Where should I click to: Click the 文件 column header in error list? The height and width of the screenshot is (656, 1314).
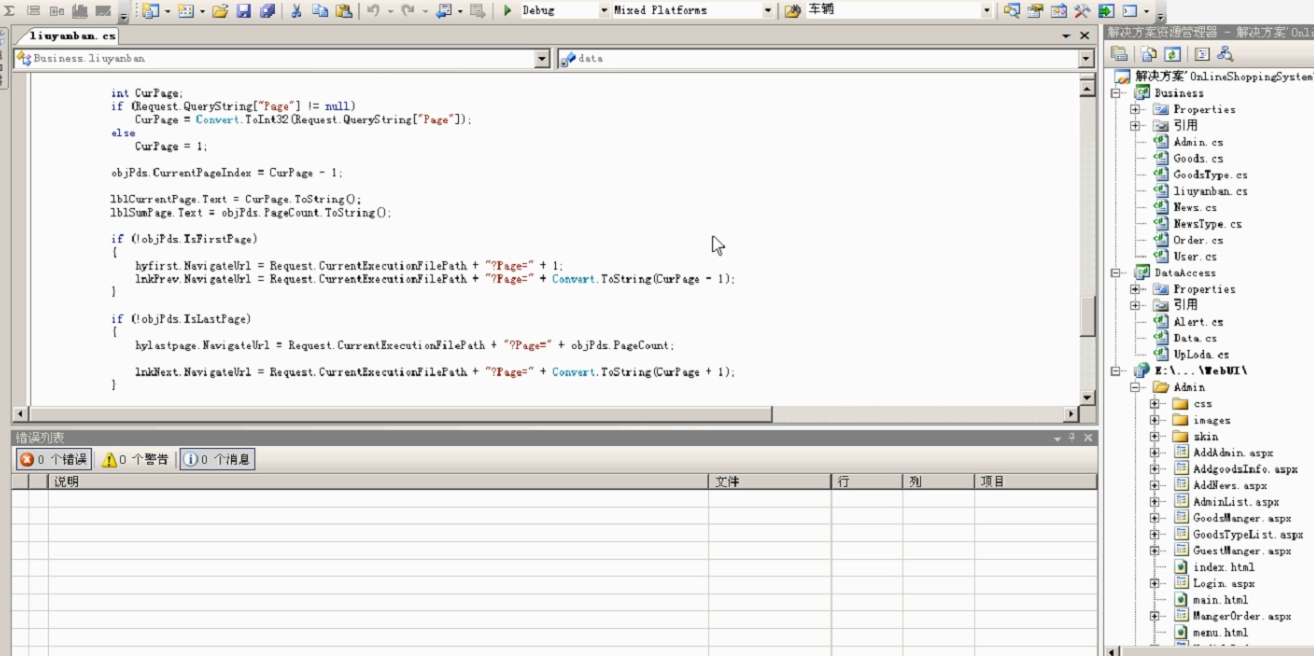769,482
